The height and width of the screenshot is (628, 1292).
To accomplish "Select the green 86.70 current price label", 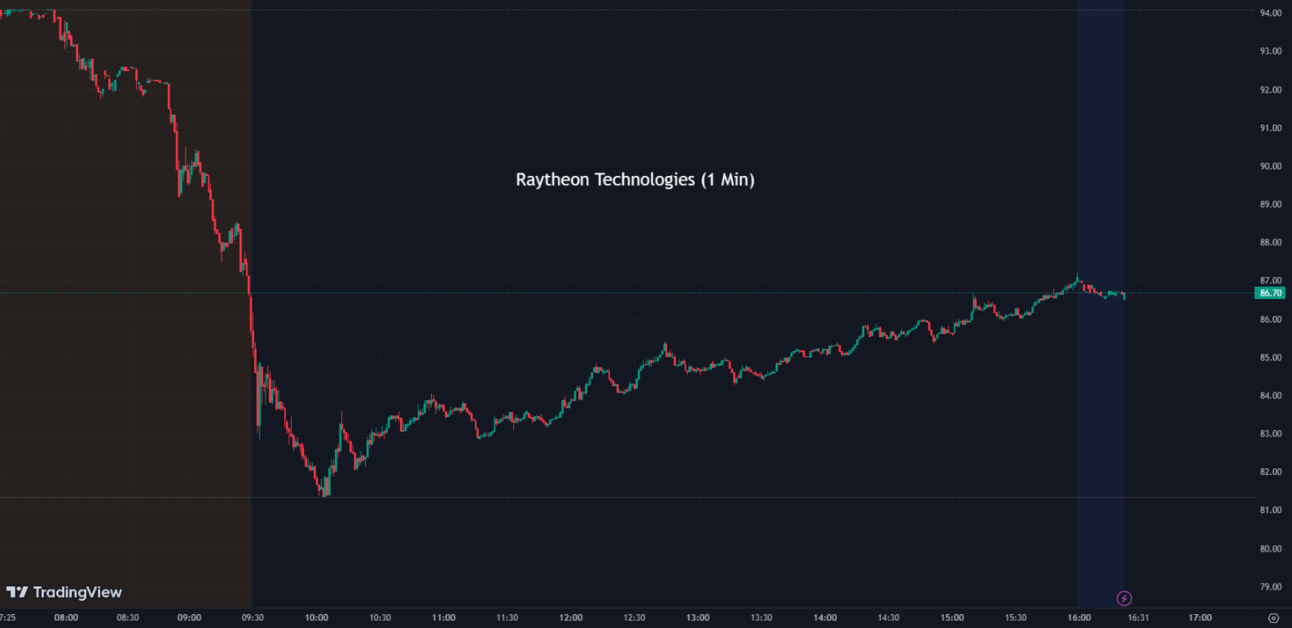I will tap(1270, 293).
